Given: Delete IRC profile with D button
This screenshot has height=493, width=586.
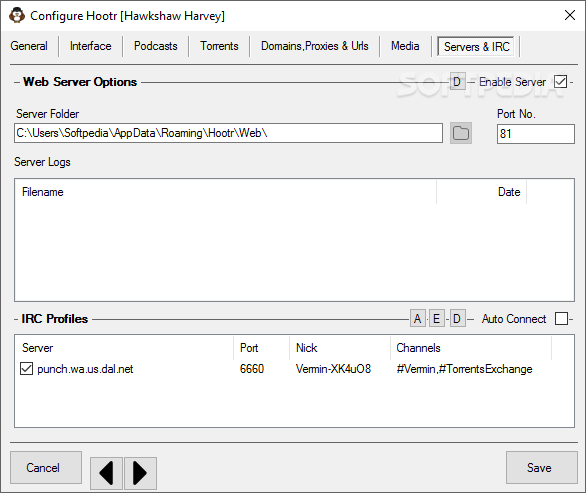Looking at the screenshot, I should pos(457,319).
